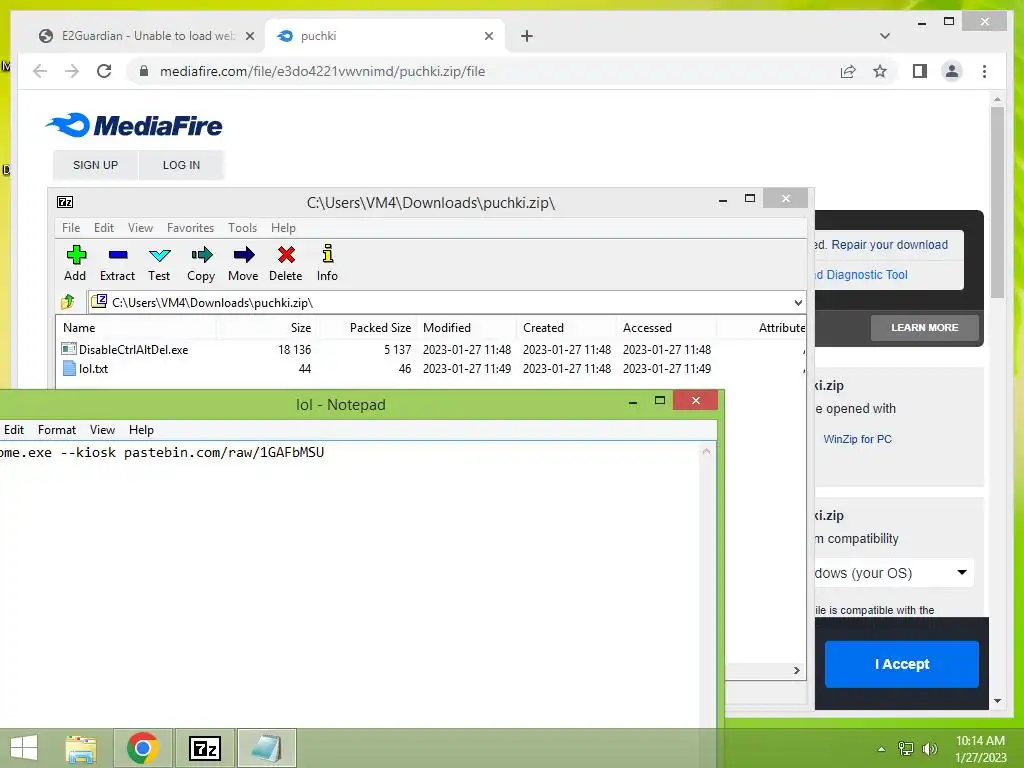View site information padlock icon
This screenshot has width=1024, height=768.
pos(144,71)
